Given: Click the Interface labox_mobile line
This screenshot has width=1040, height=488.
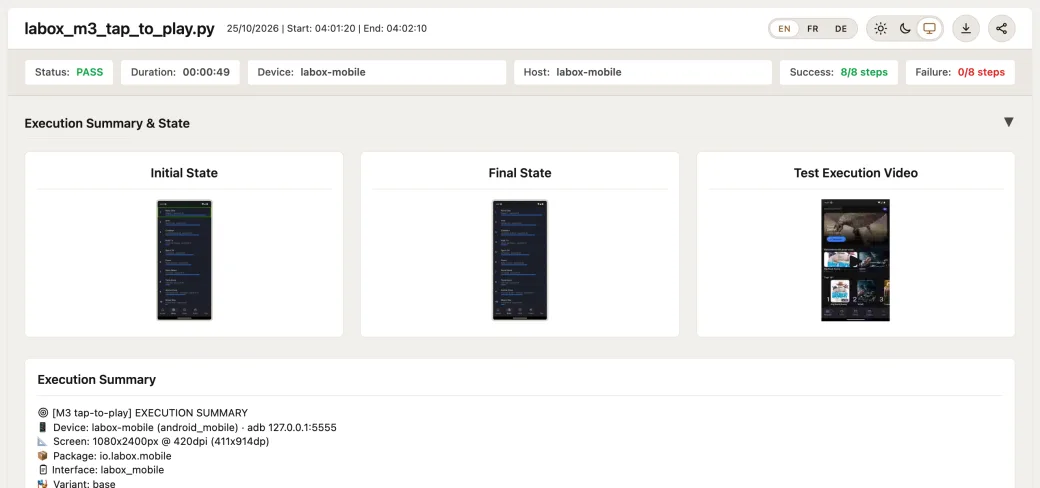Looking at the screenshot, I should [x=101, y=470].
